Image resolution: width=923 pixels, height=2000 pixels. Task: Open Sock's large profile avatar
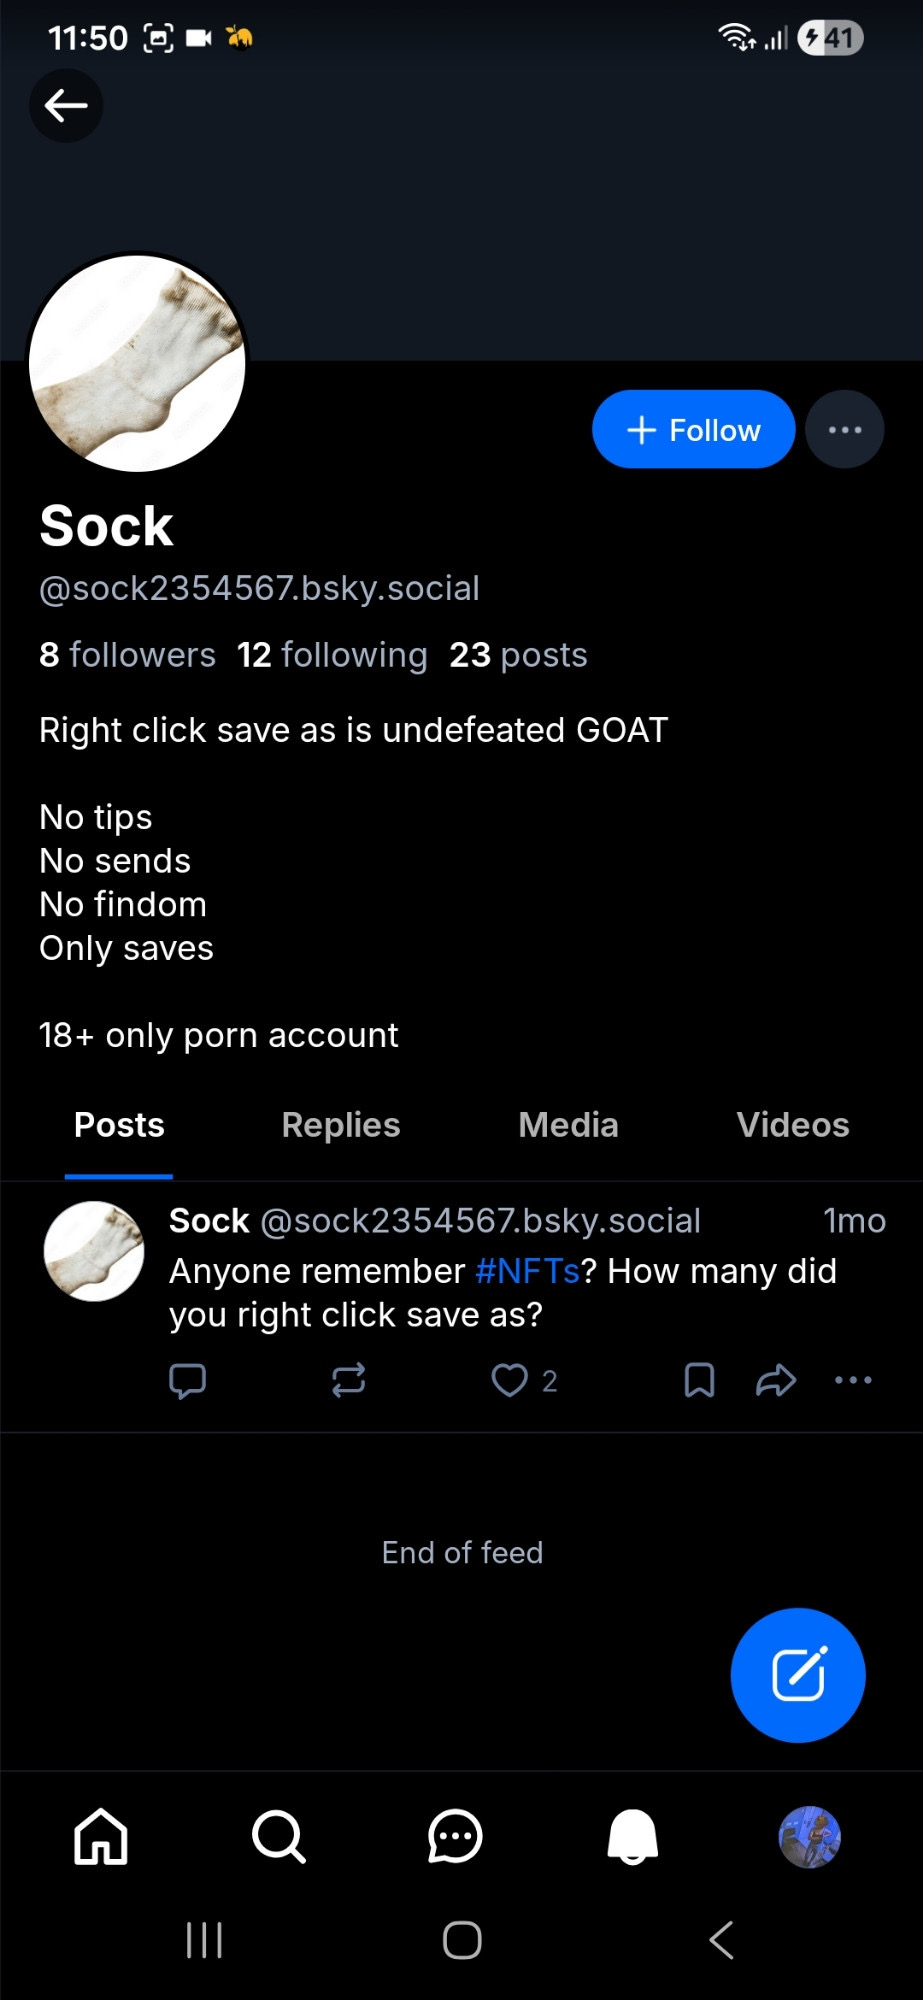coord(138,363)
